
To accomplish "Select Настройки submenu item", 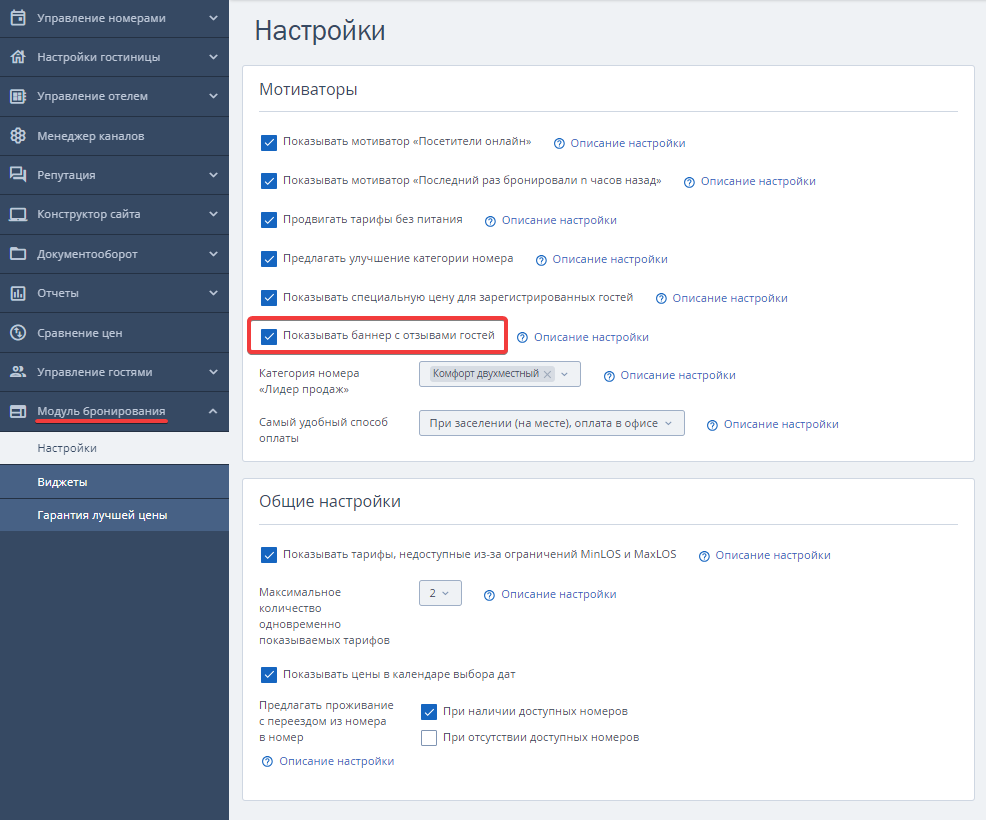I will (x=114, y=448).
